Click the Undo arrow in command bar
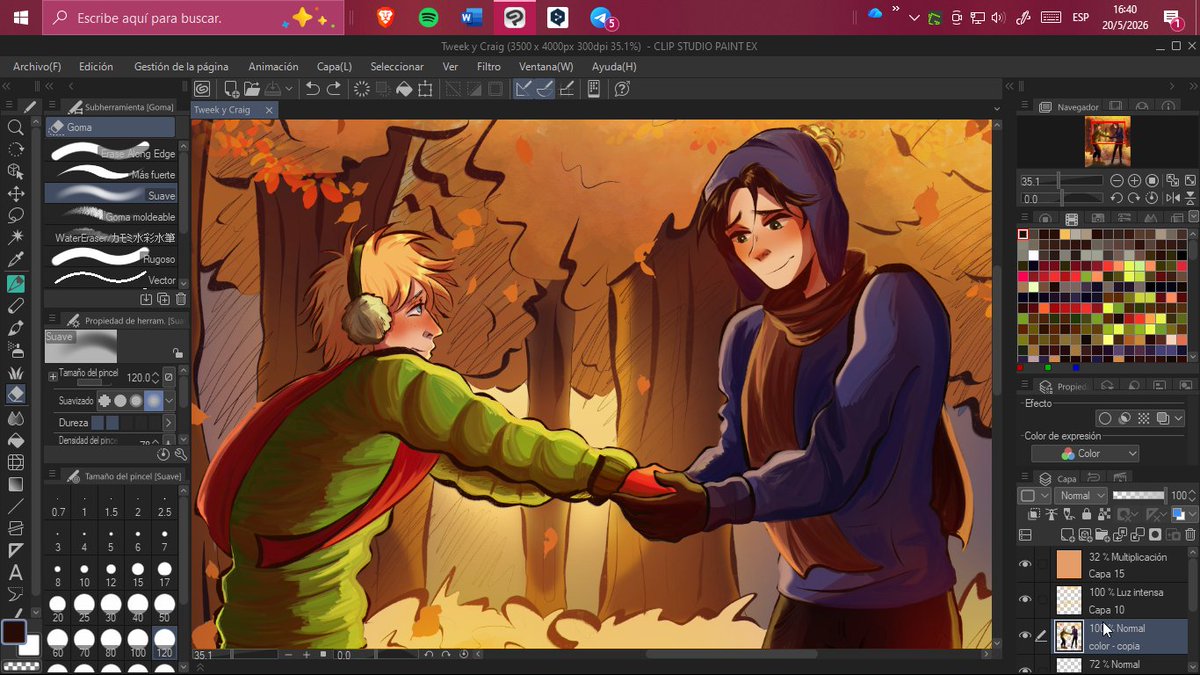Screen dimensions: 1200x675 (x=312, y=89)
